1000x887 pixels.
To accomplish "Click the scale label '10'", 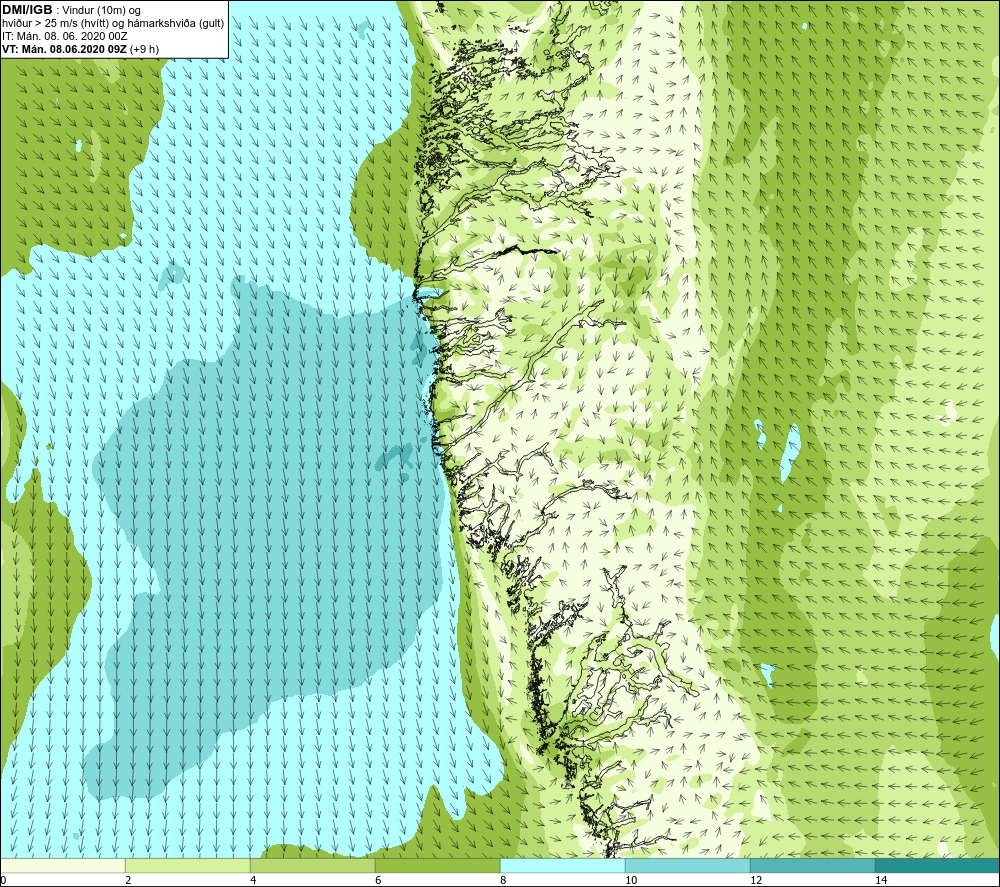I will (631, 880).
